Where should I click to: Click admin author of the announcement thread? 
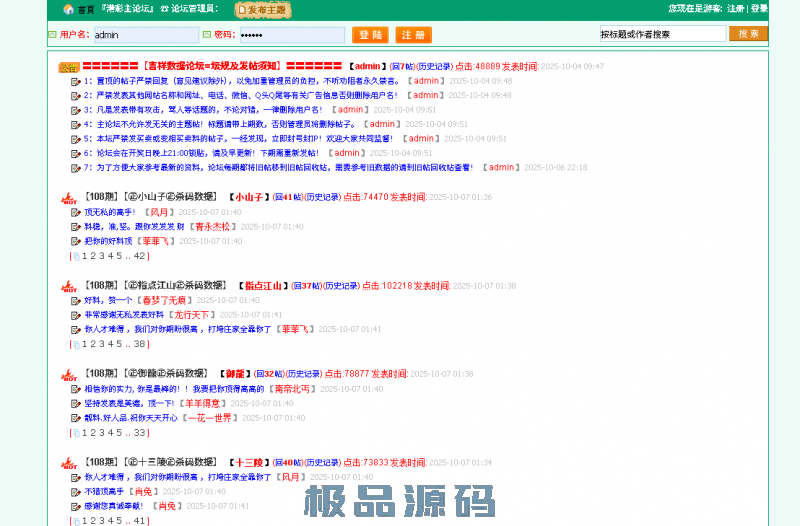tap(368, 66)
